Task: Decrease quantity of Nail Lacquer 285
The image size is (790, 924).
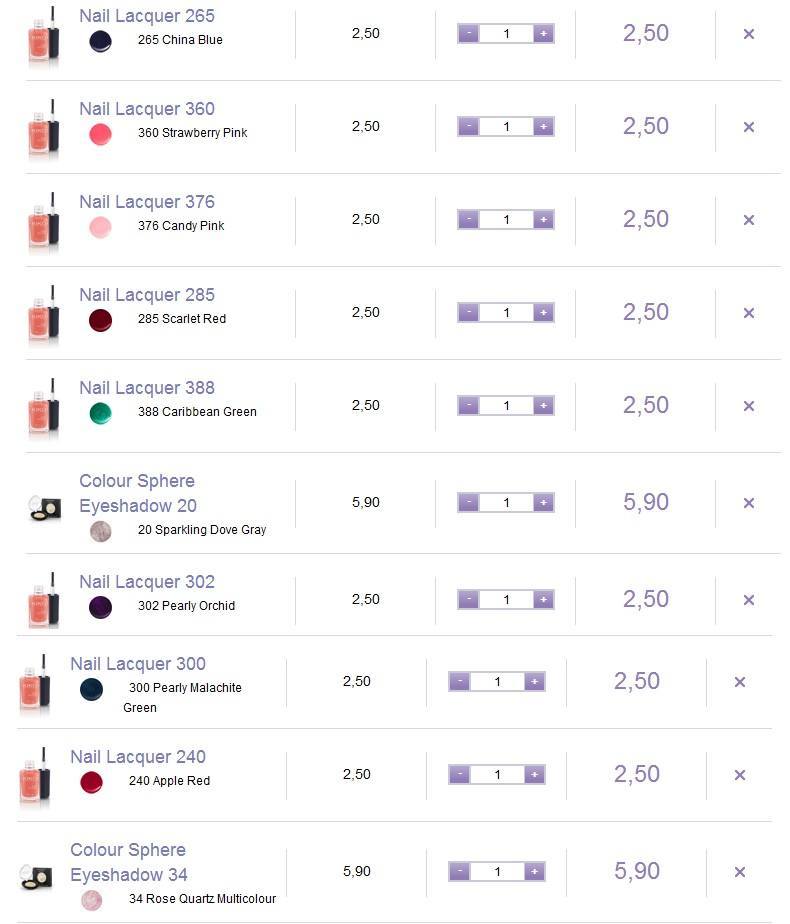Action: pos(468,313)
